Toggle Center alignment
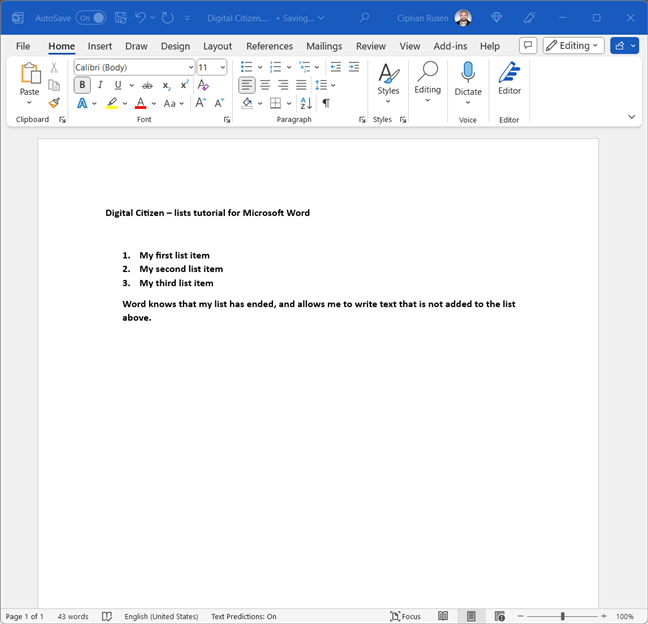648x624 pixels. coord(265,85)
